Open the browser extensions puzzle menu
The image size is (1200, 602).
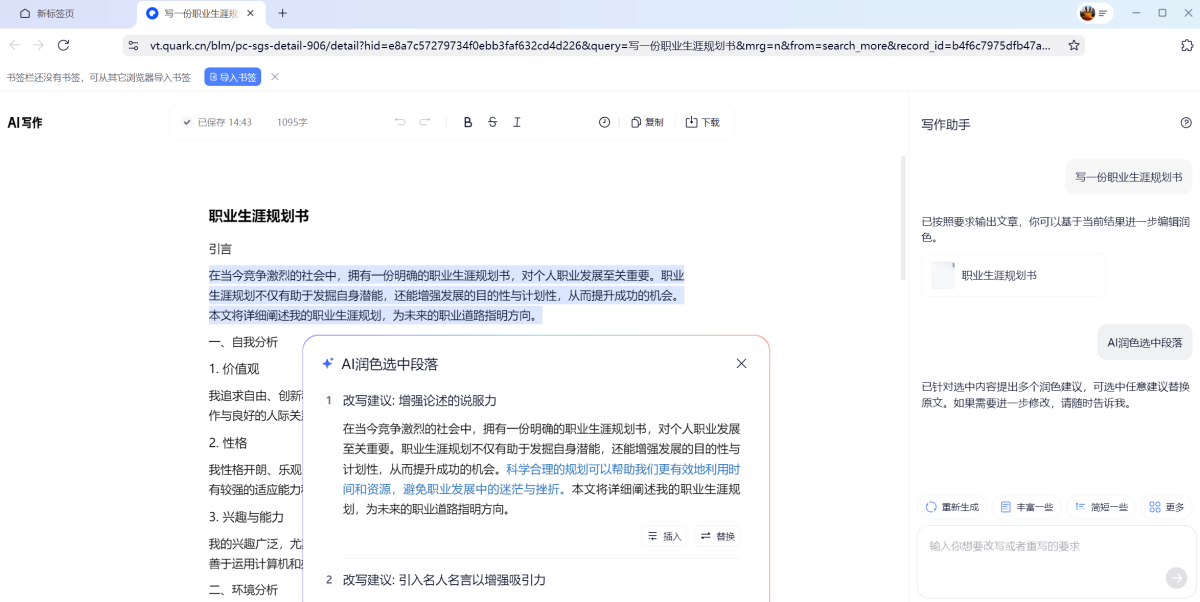pyautogui.click(x=1187, y=45)
